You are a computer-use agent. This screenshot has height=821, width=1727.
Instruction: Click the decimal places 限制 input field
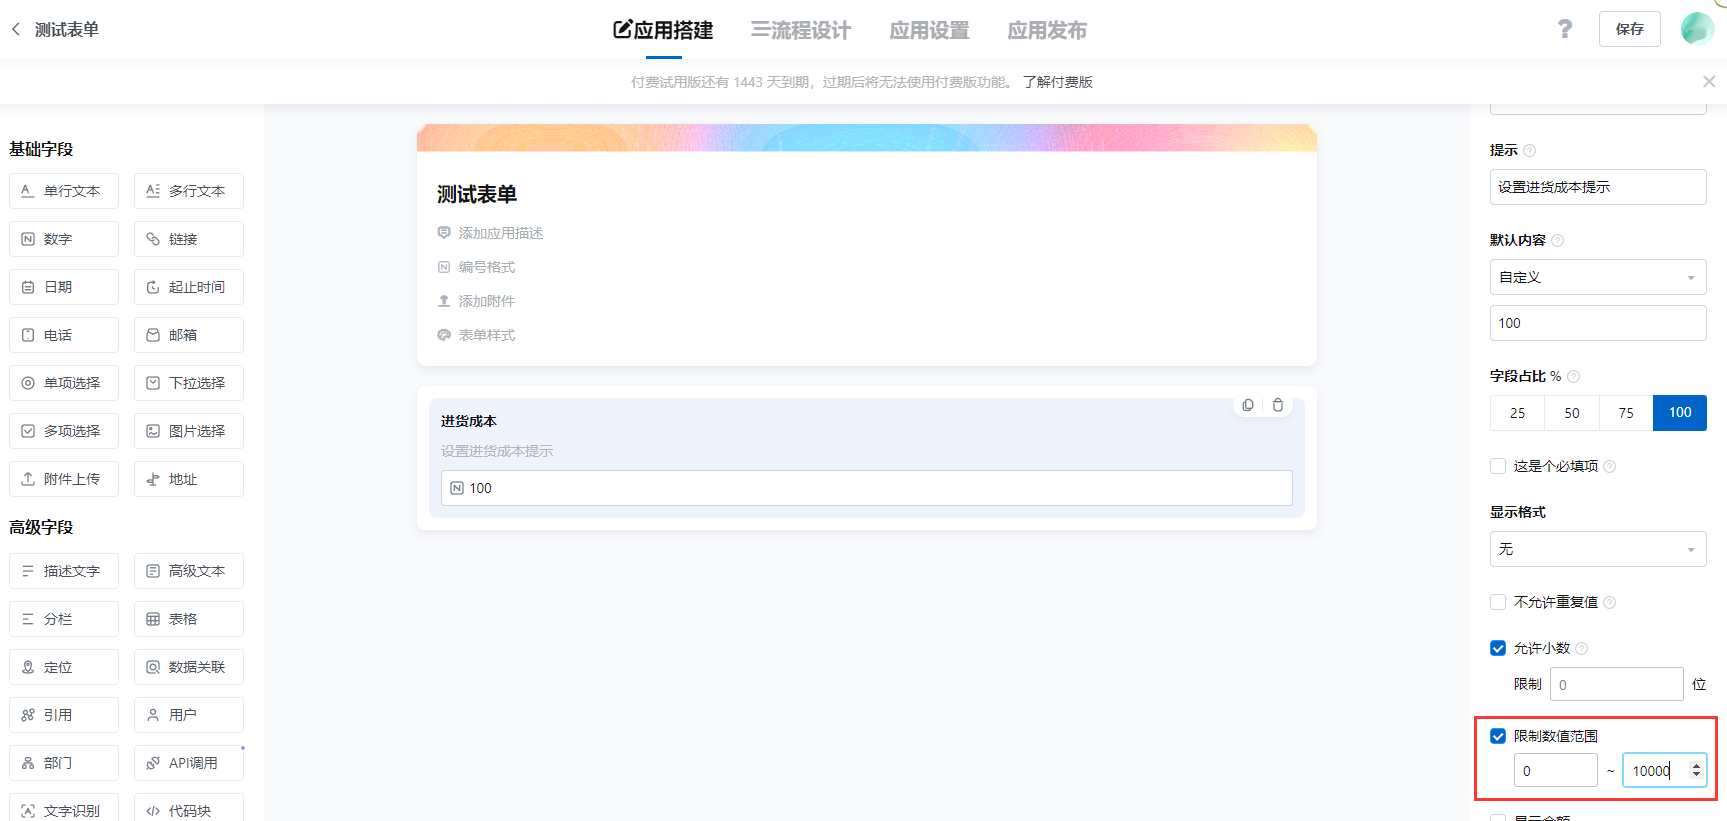point(1617,684)
